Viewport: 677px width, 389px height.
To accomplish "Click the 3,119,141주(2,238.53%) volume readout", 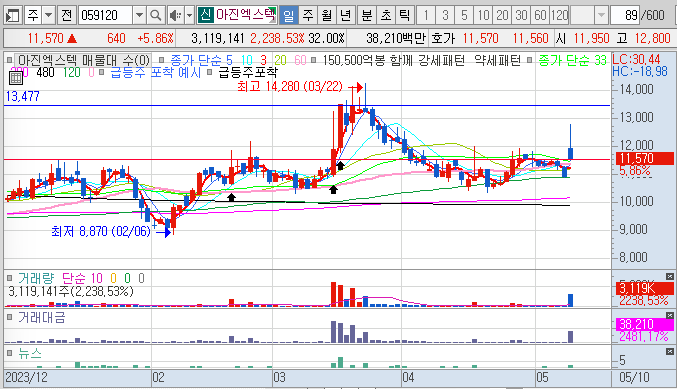I will click(71, 291).
